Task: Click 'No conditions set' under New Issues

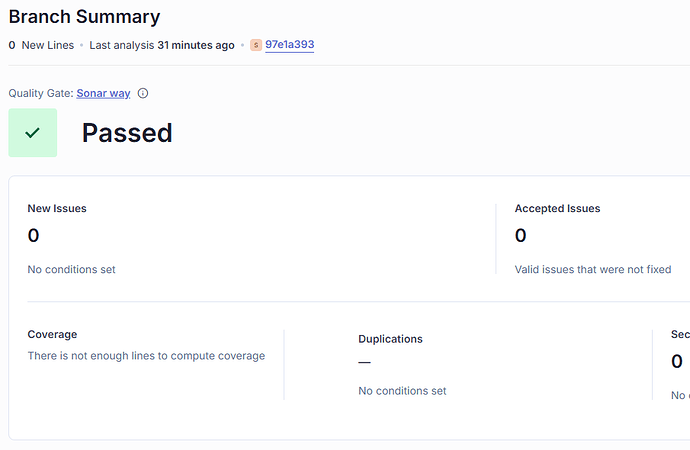Action: pos(71,269)
